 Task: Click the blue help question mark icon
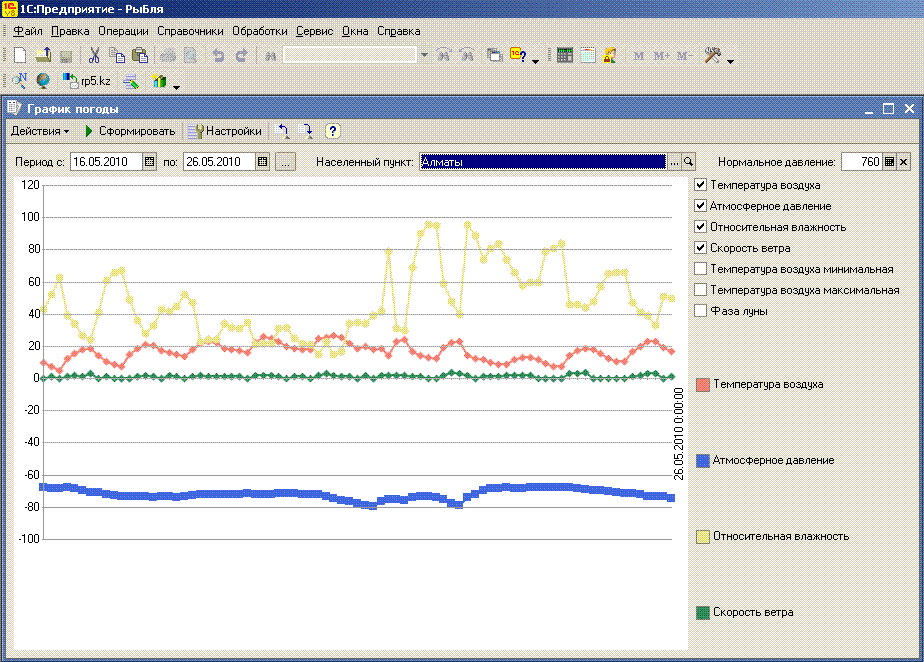(333, 131)
